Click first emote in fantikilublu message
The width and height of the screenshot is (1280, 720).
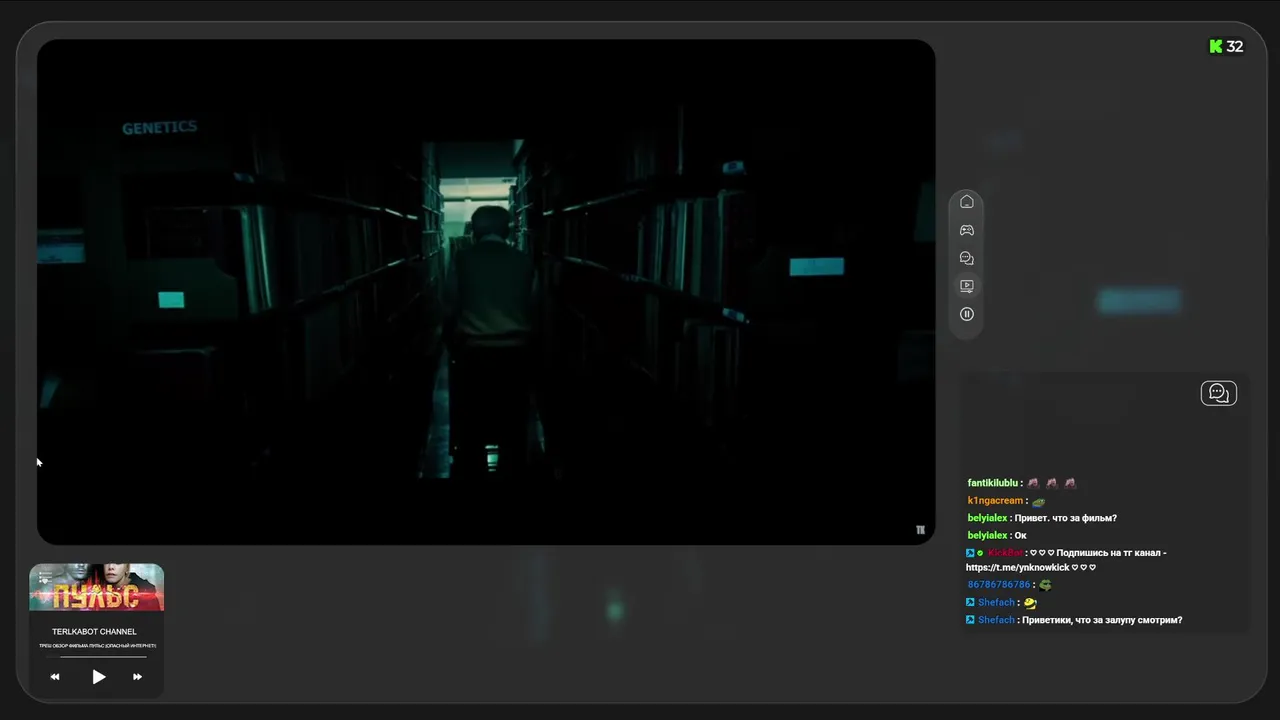[x=1033, y=483]
